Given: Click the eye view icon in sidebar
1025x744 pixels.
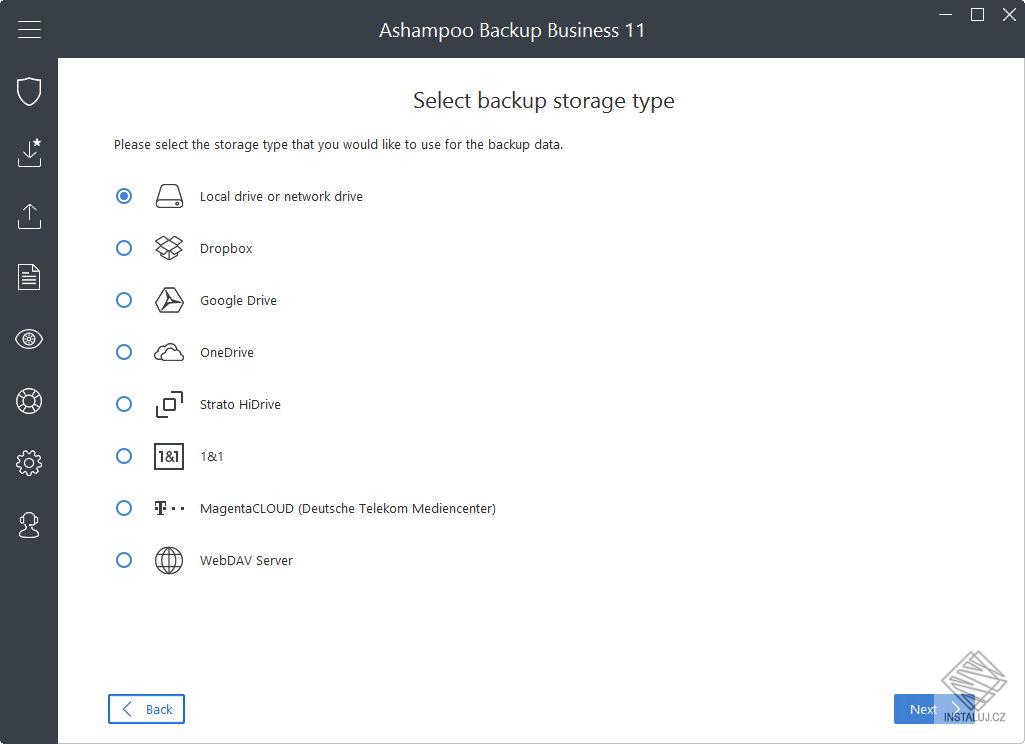Looking at the screenshot, I should coord(29,339).
